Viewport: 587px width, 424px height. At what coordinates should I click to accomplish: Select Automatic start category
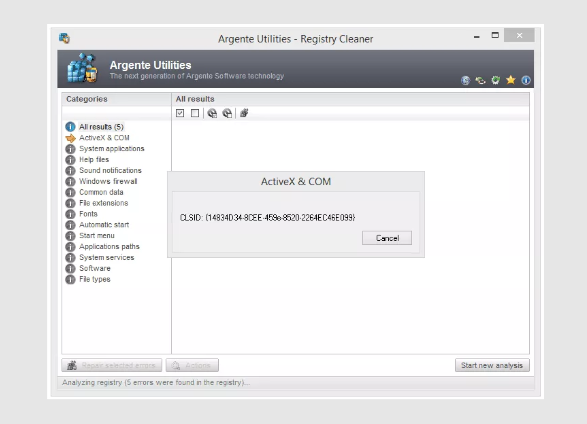click(104, 225)
